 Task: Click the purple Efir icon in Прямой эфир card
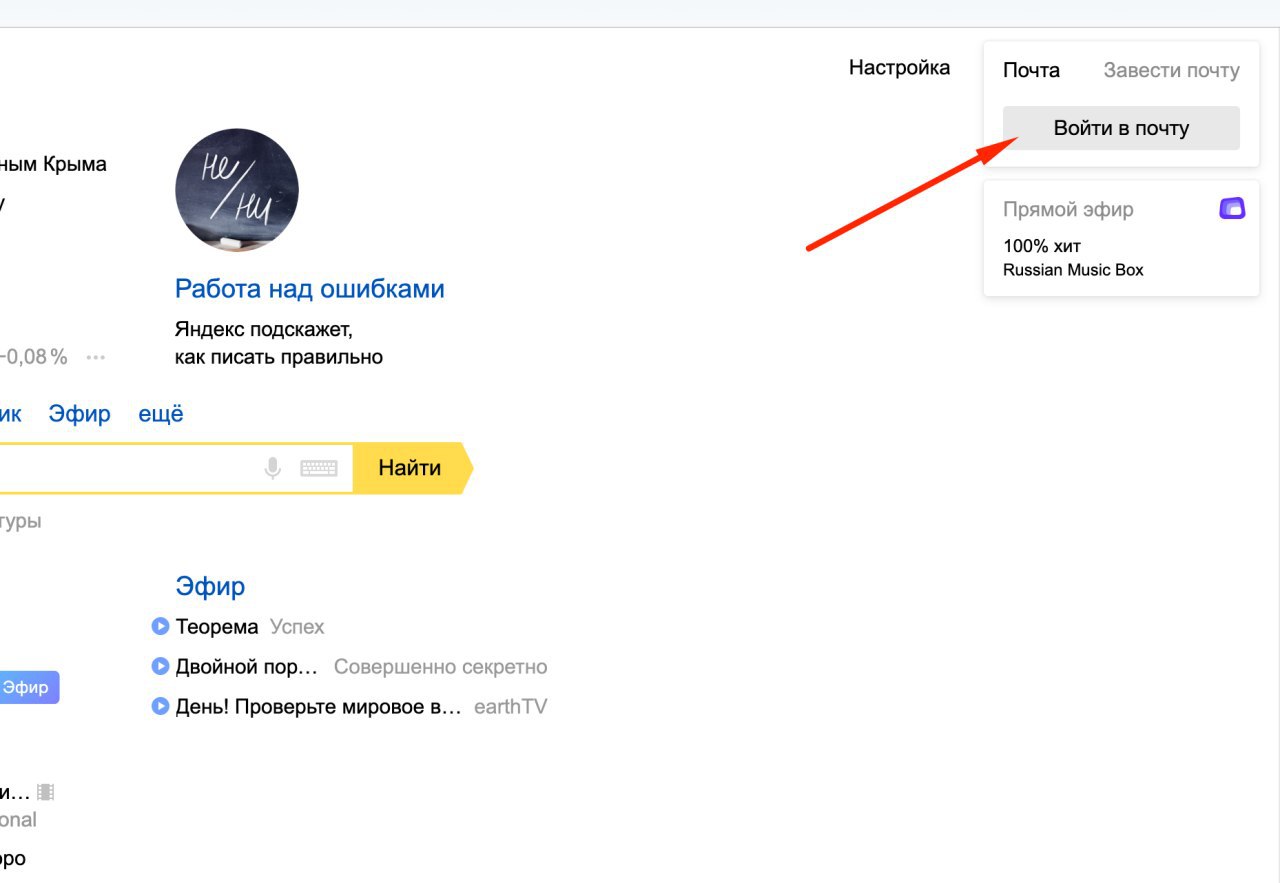(x=1232, y=209)
